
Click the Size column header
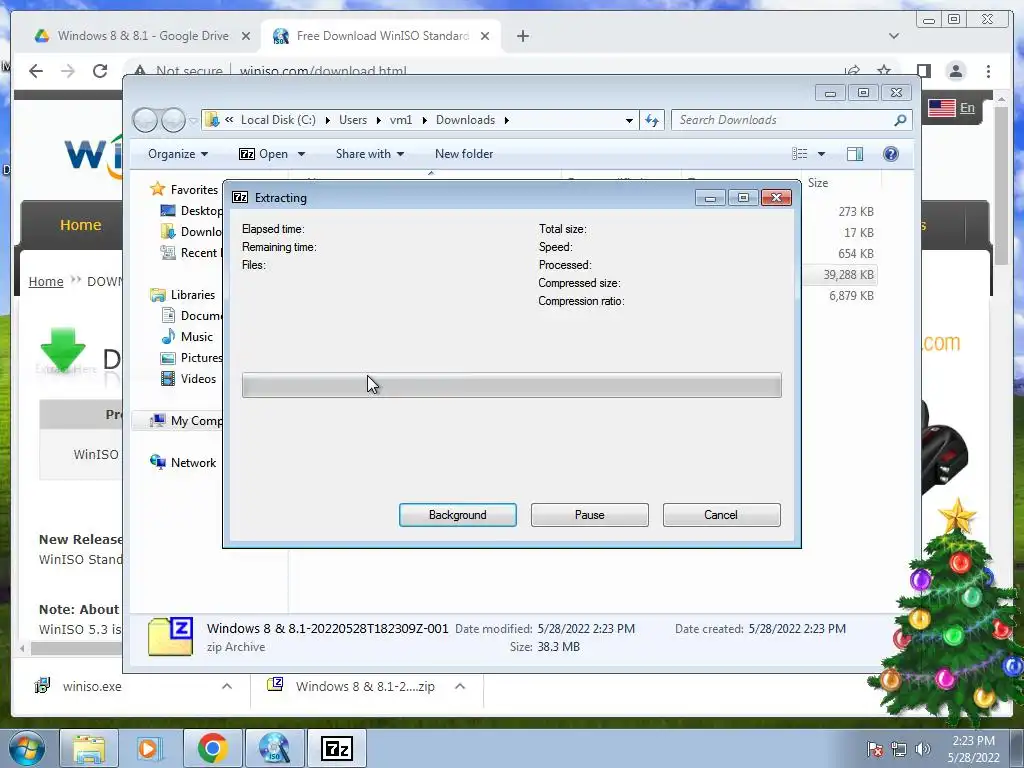tap(818, 183)
